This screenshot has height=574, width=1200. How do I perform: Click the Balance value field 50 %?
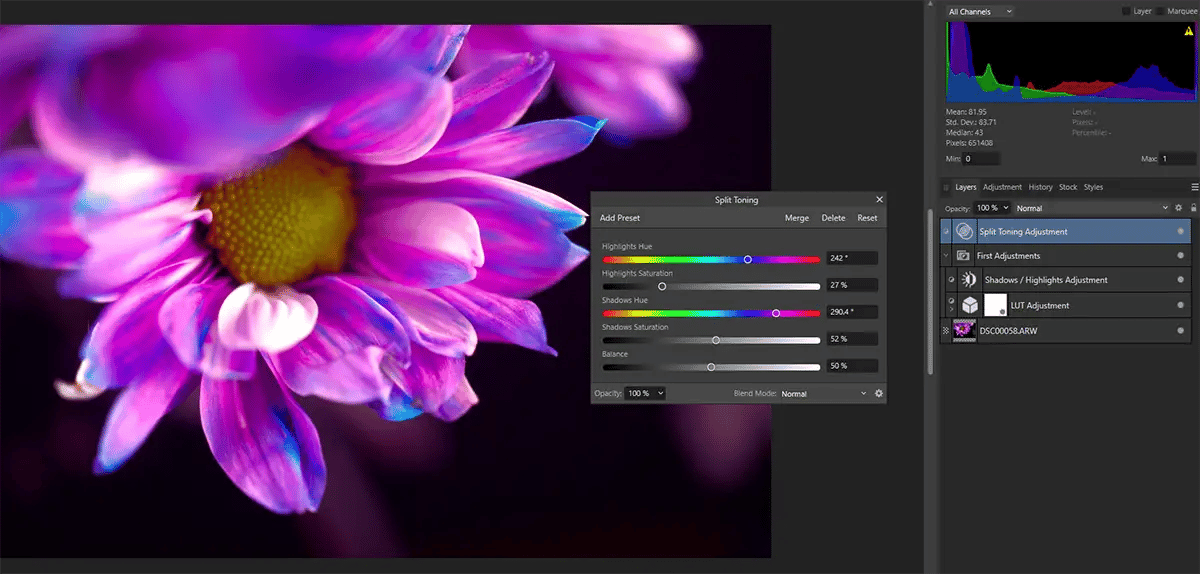coord(852,366)
